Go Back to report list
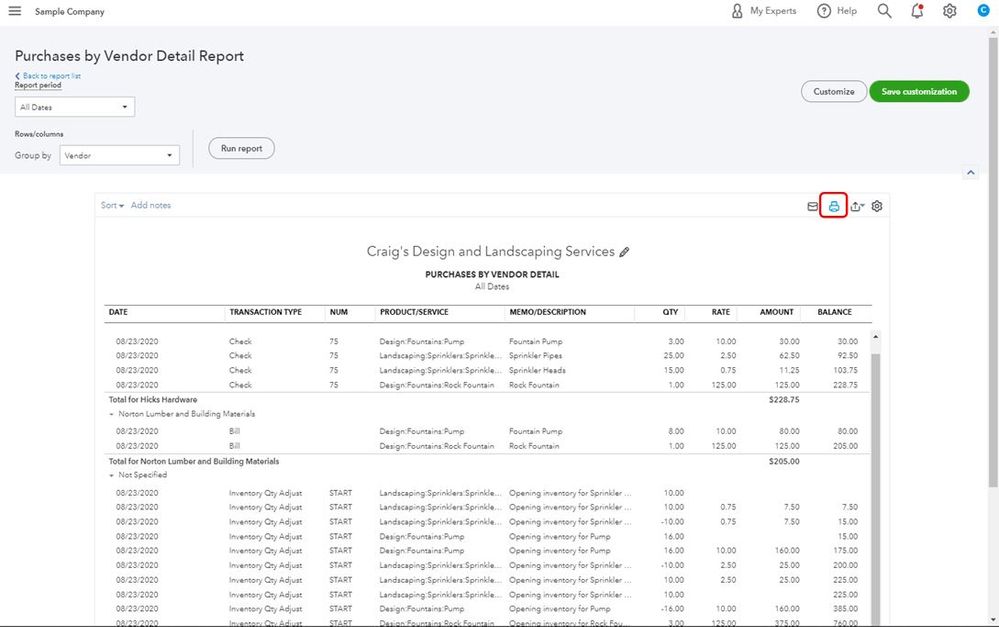The height and width of the screenshot is (627, 999). point(48,76)
